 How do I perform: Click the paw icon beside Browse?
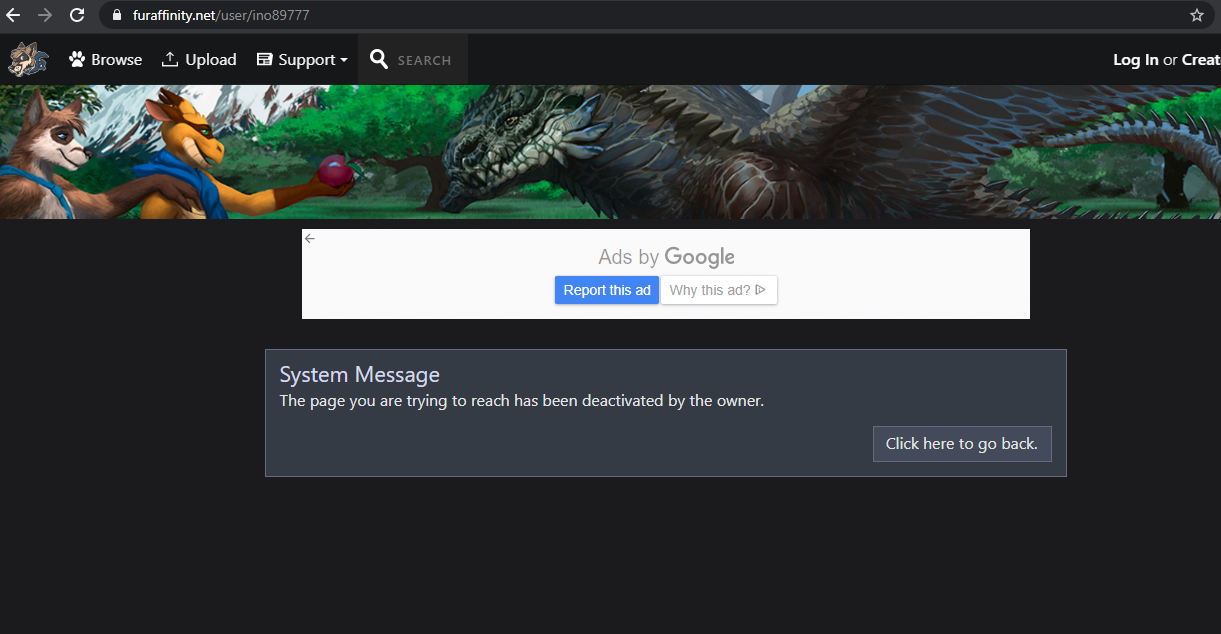tap(77, 59)
